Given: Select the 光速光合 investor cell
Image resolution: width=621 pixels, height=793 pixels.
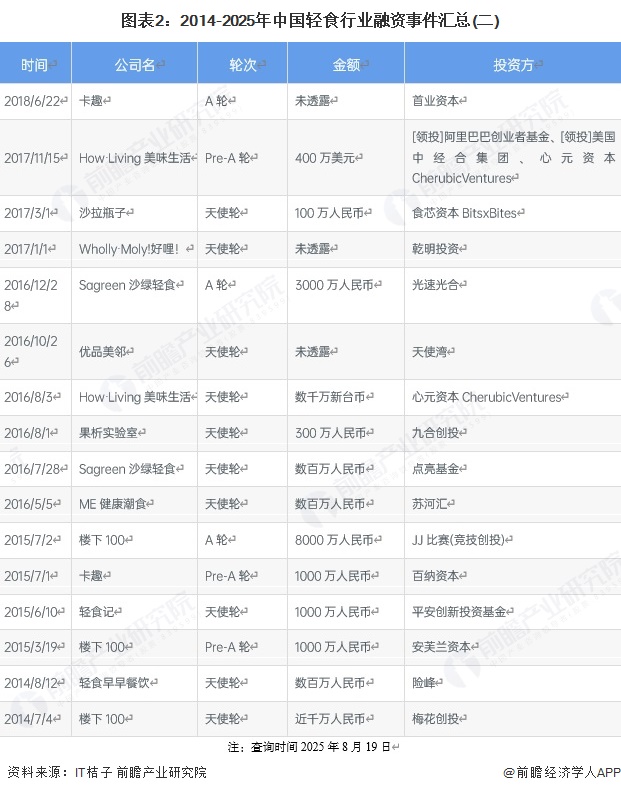Looking at the screenshot, I should coord(440,285).
